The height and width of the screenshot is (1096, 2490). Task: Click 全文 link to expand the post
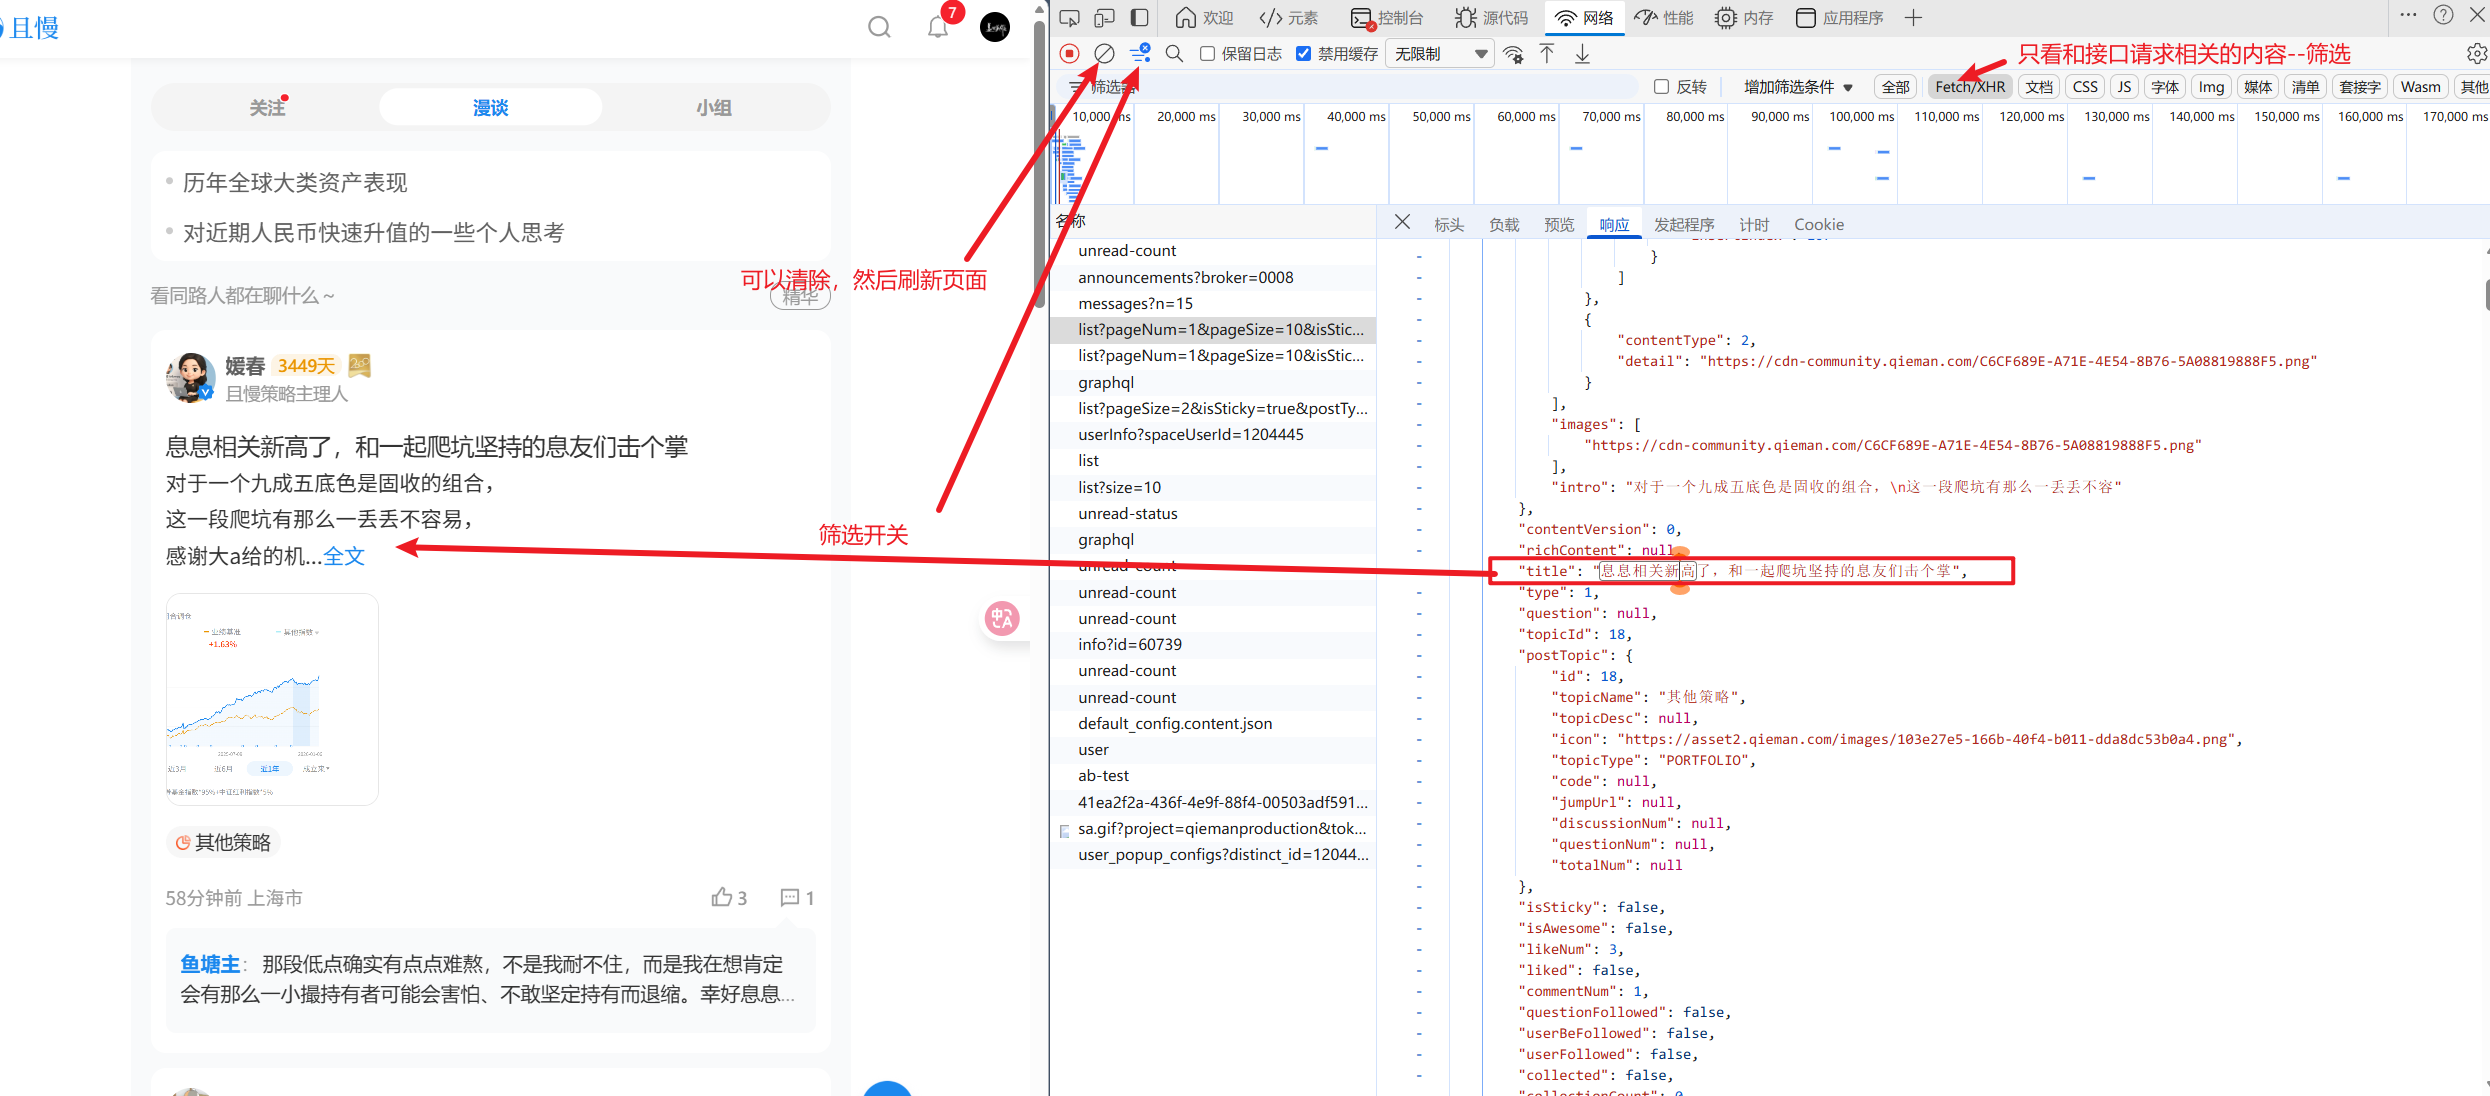point(344,557)
